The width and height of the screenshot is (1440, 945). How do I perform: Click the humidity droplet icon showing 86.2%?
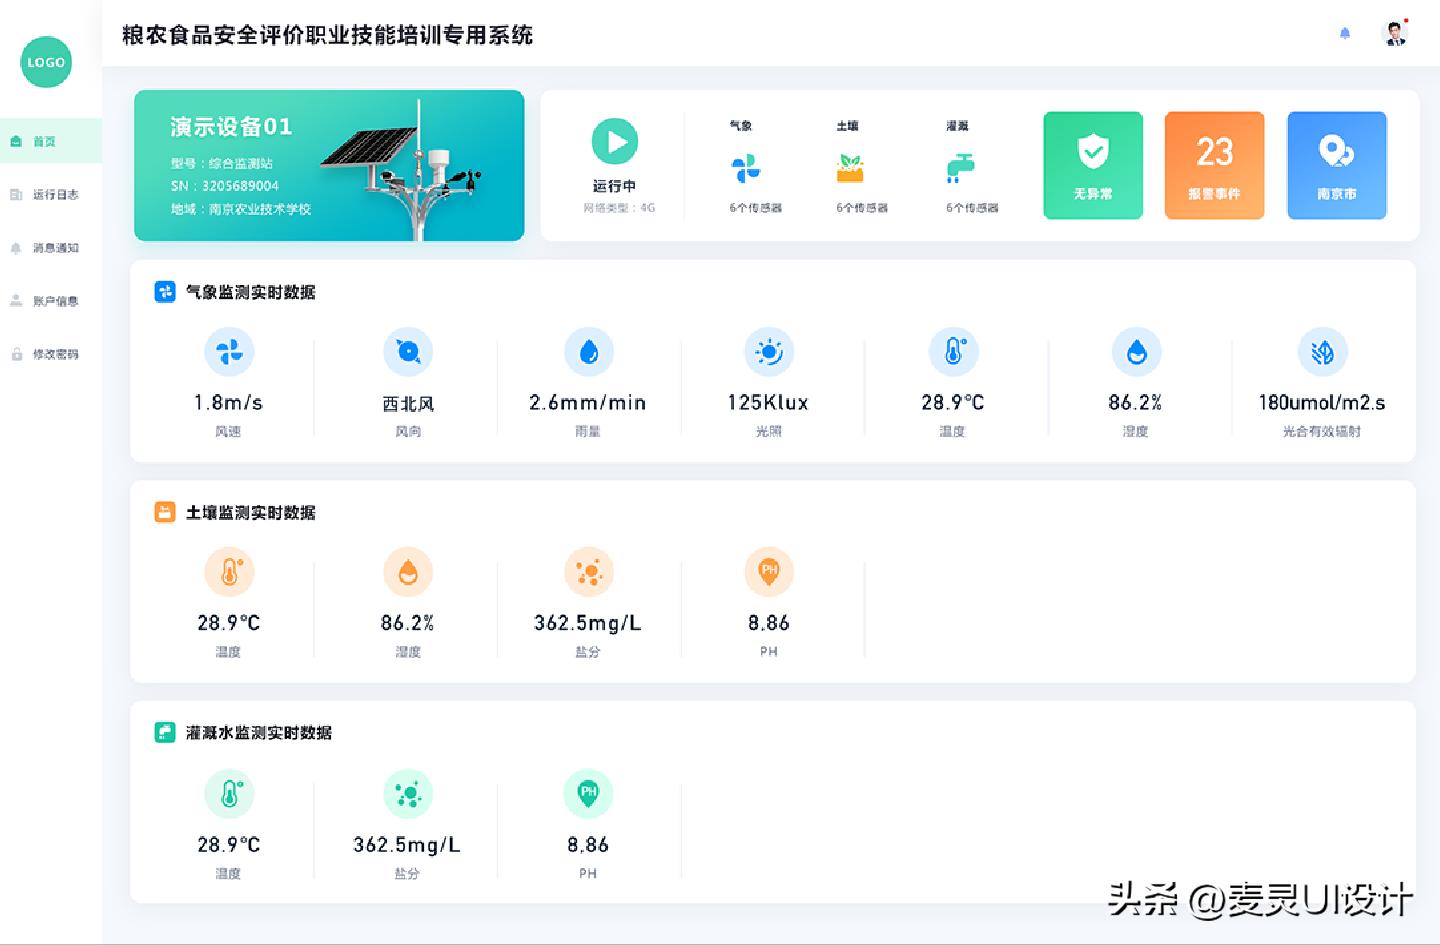pyautogui.click(x=1136, y=352)
